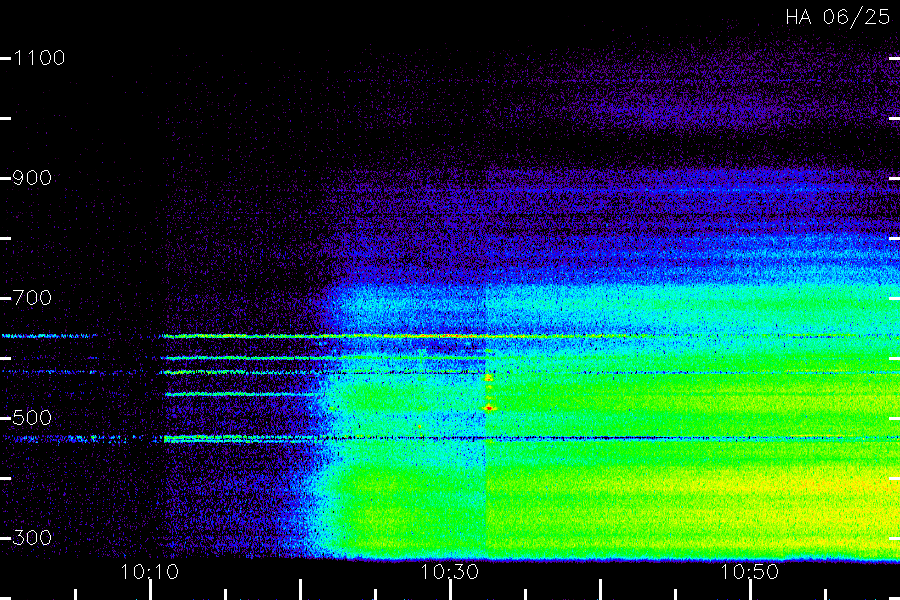Click the 1100 frequency axis label
900x600 pixels.
[39, 58]
